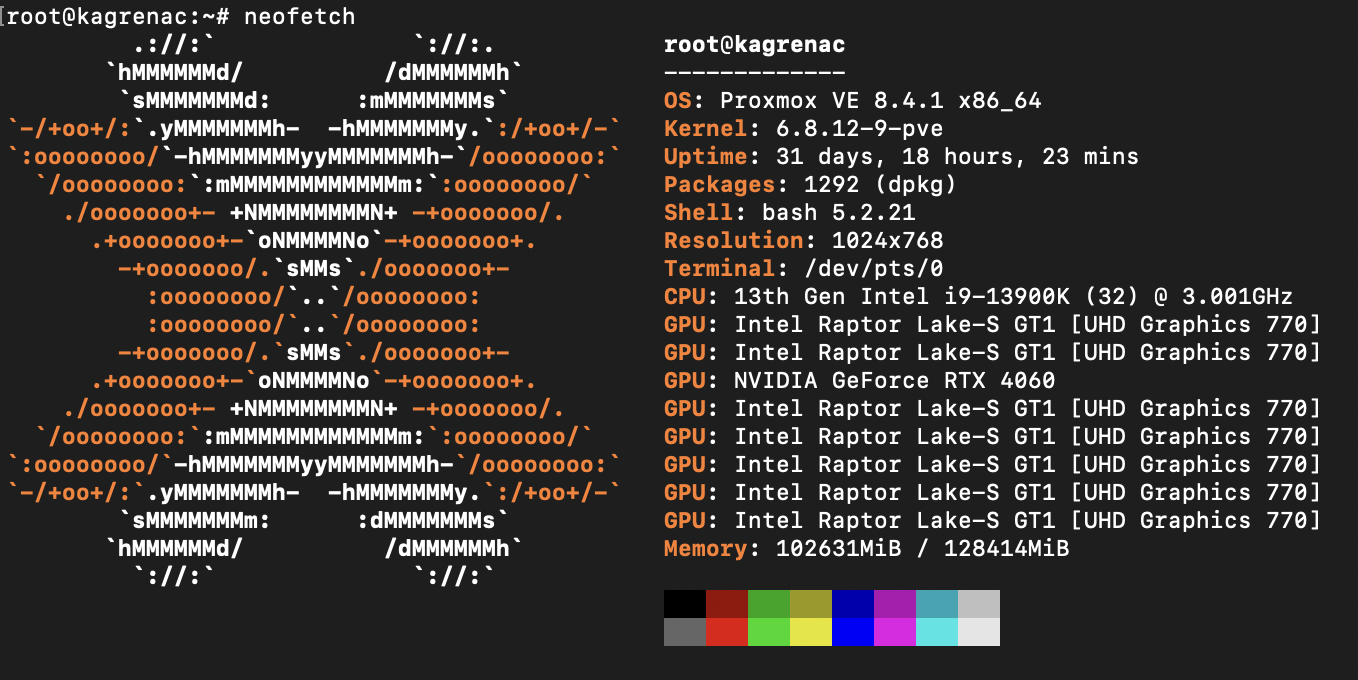
Task: Click 'NVIDIA GeForce RTX 4060' GPU entry
Action: click(895, 381)
